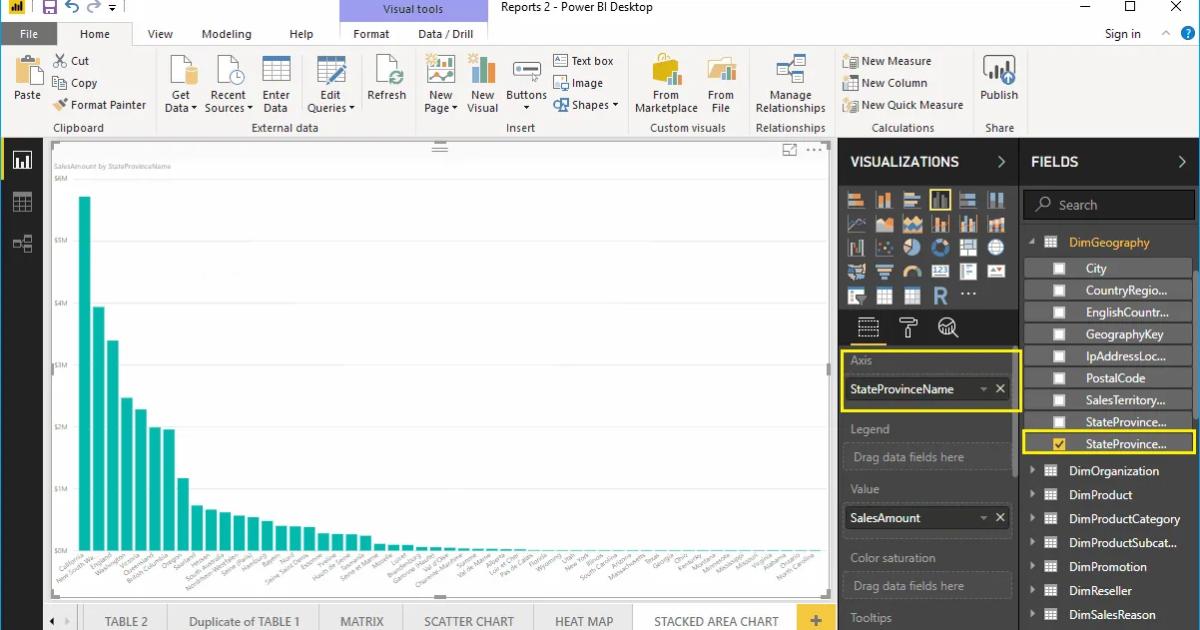This screenshot has height=630, width=1200.
Task: Switch to the HEAT MAP page tab
Action: tap(584, 620)
